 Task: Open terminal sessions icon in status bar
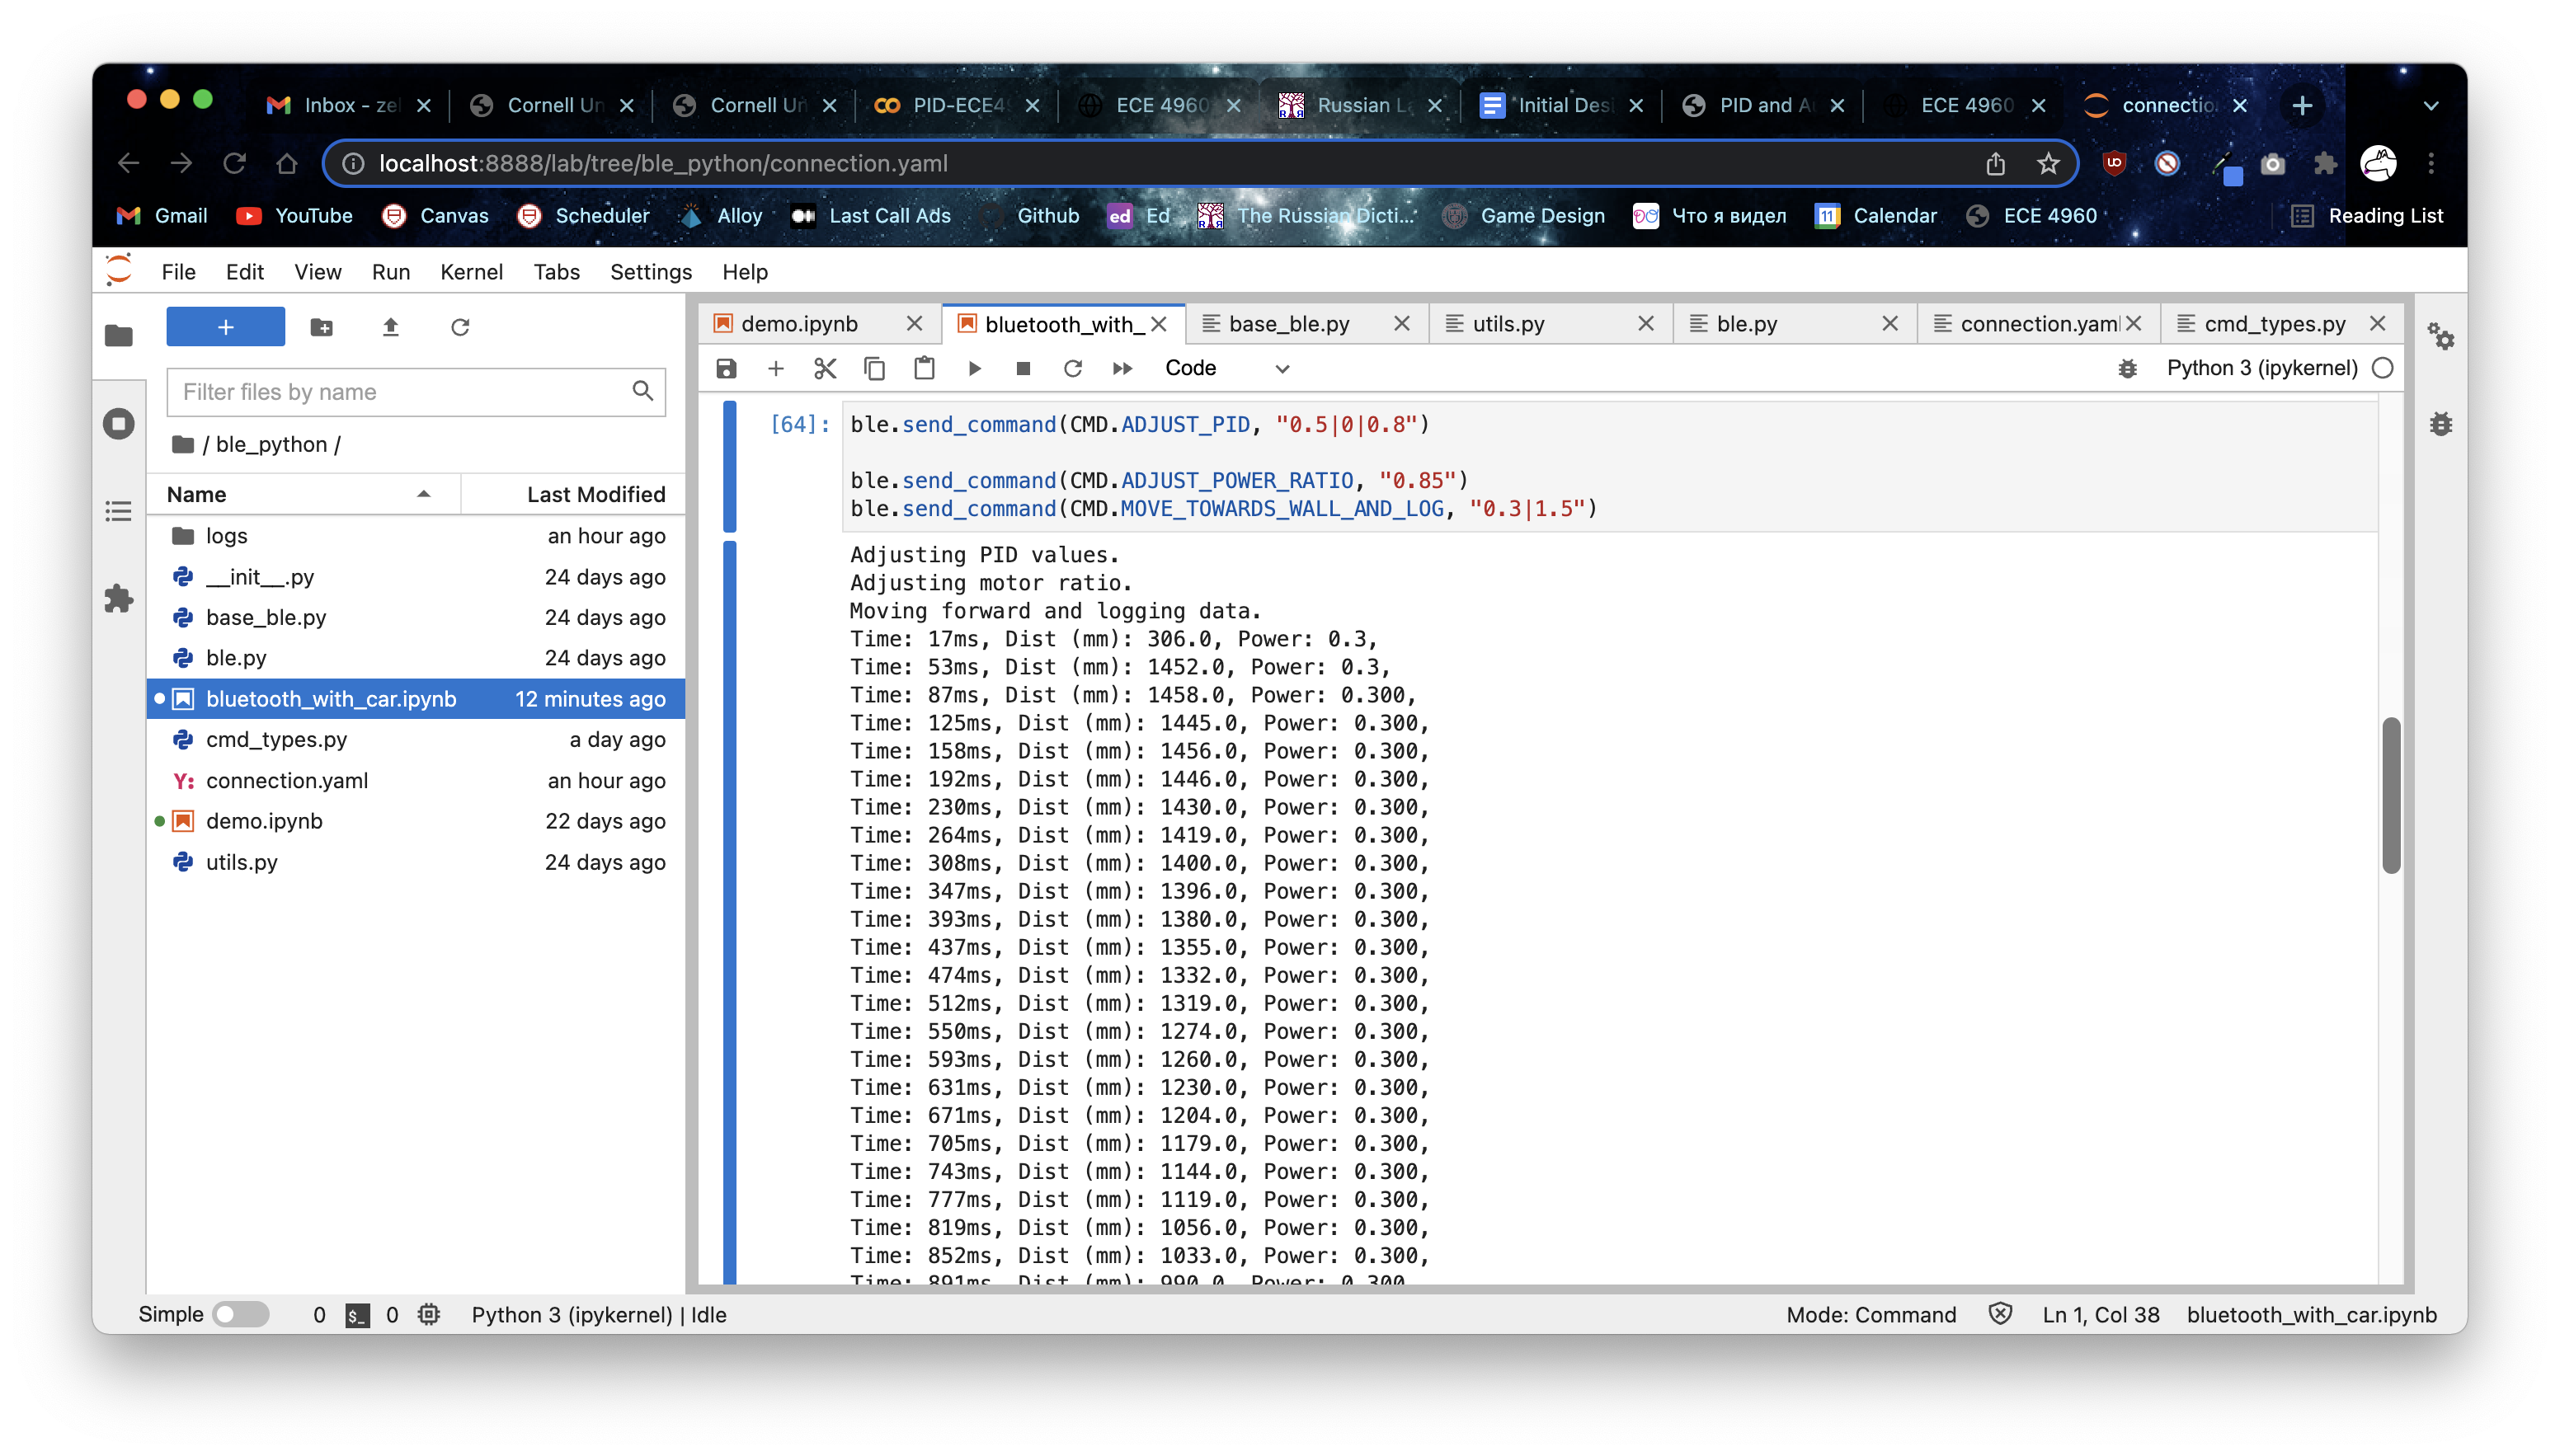click(357, 1315)
